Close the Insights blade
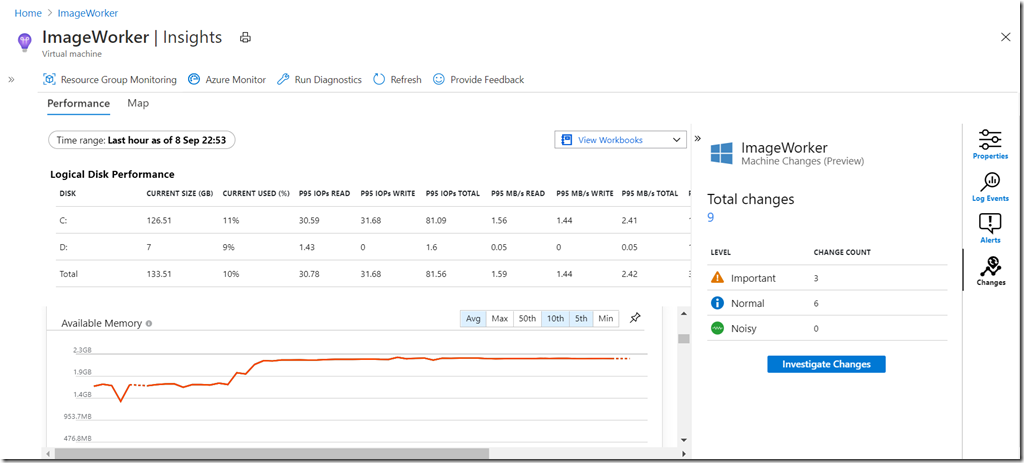Image resolution: width=1024 pixels, height=463 pixels. coord(1006,37)
